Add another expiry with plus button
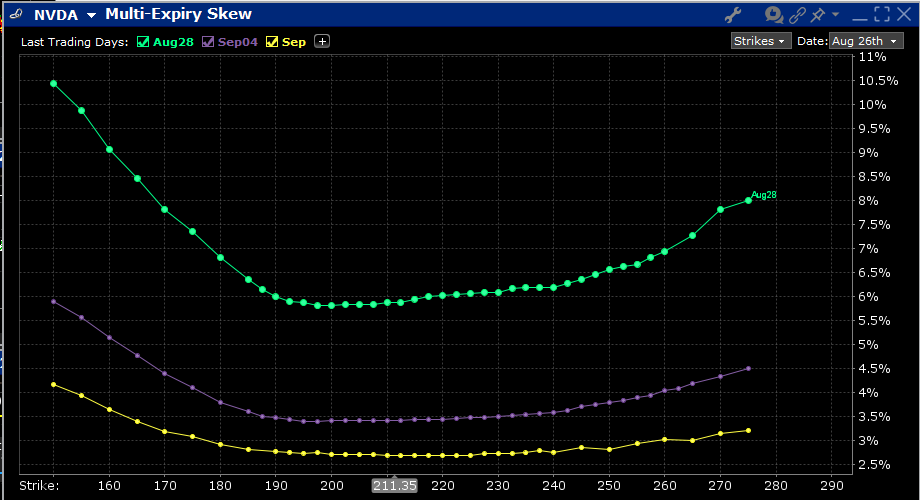The height and width of the screenshot is (500, 920). coord(322,41)
